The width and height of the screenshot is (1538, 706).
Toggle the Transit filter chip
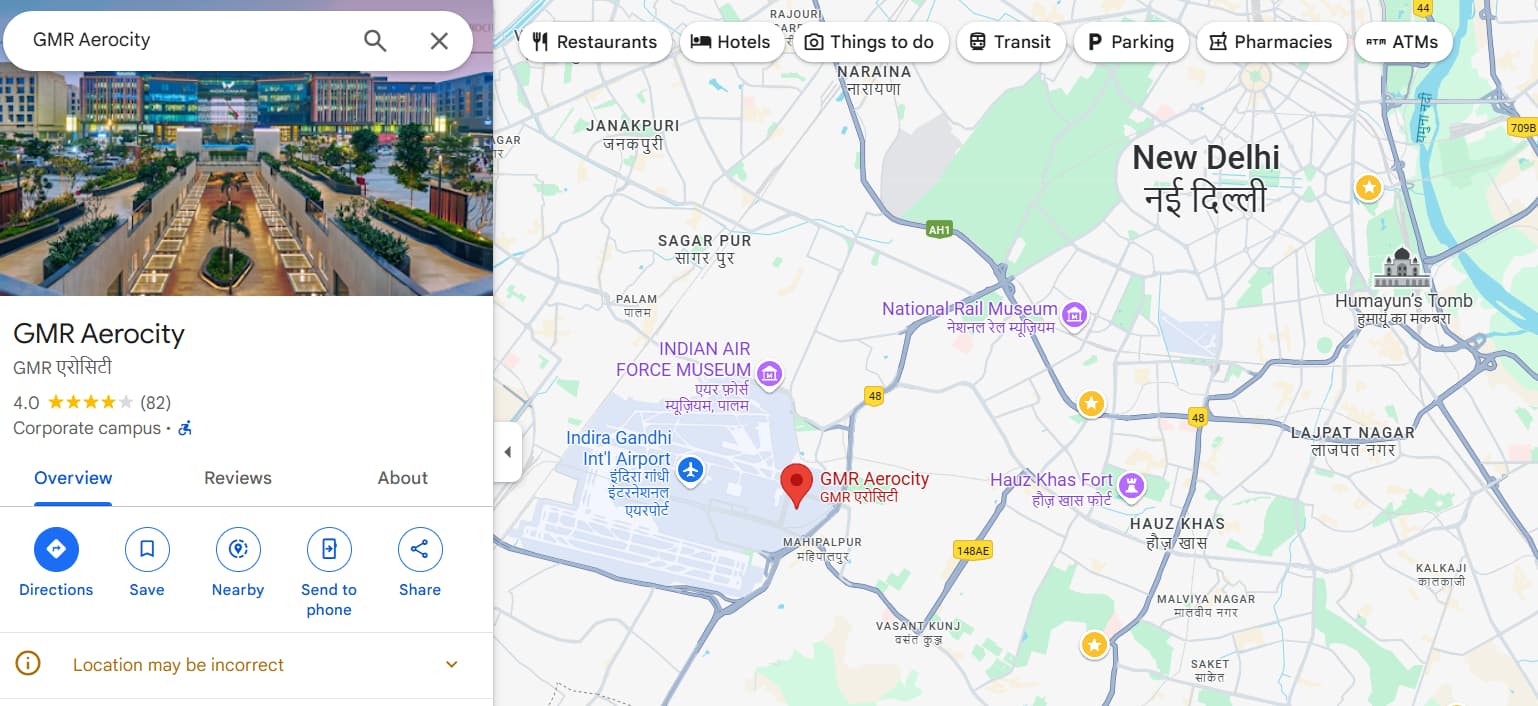tap(1010, 42)
